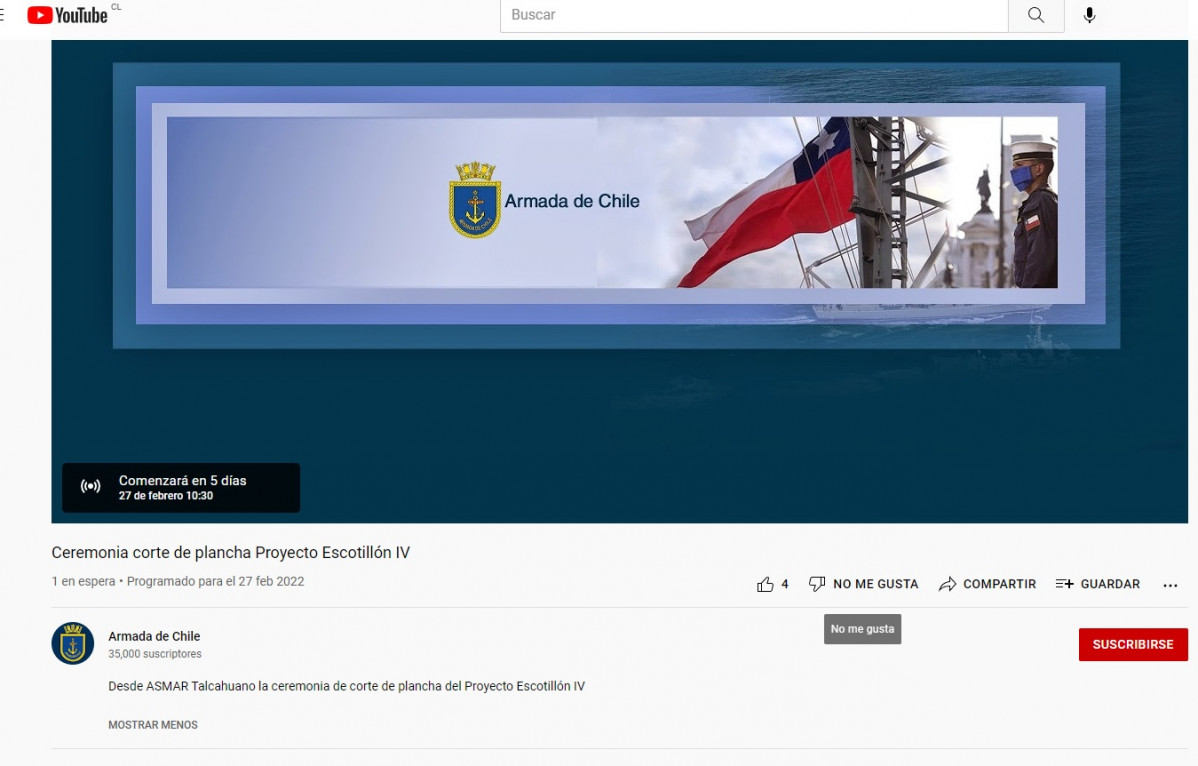The height and width of the screenshot is (766, 1198).
Task: Click the Armada de Chile banner thumbnail
Action: pyautogui.click(x=612, y=202)
